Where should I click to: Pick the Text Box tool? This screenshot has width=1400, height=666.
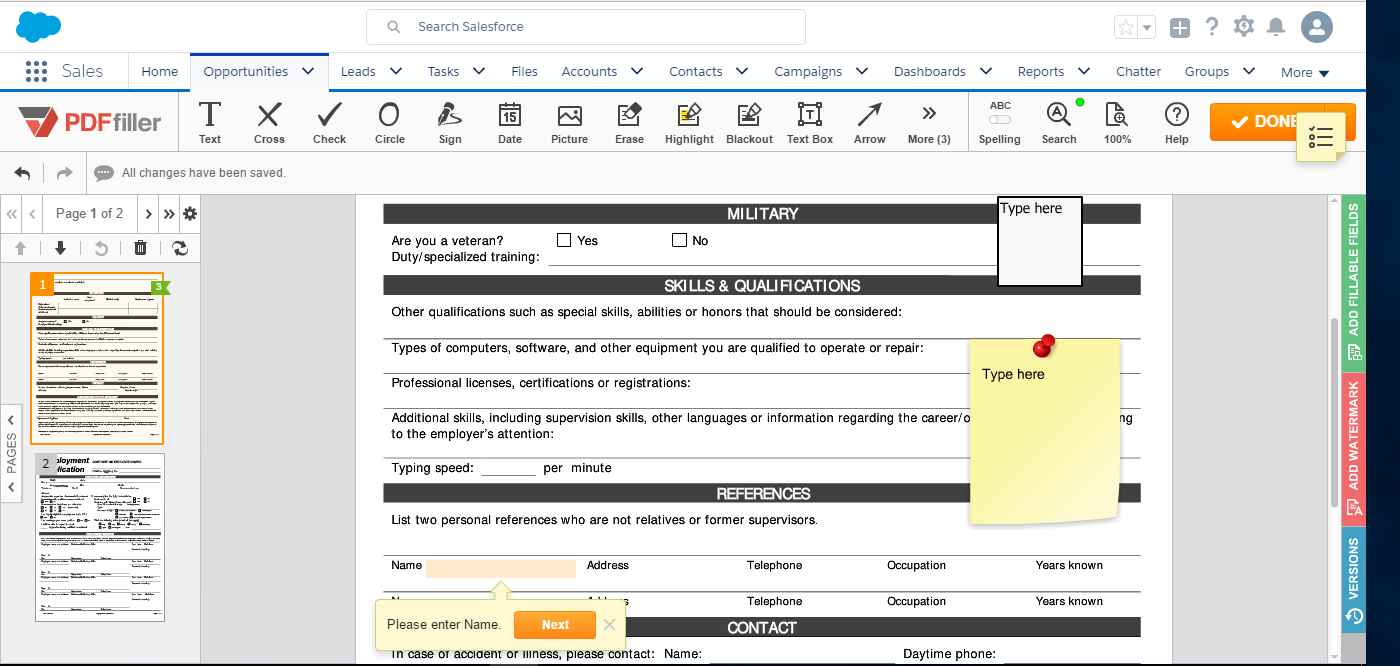pos(810,123)
